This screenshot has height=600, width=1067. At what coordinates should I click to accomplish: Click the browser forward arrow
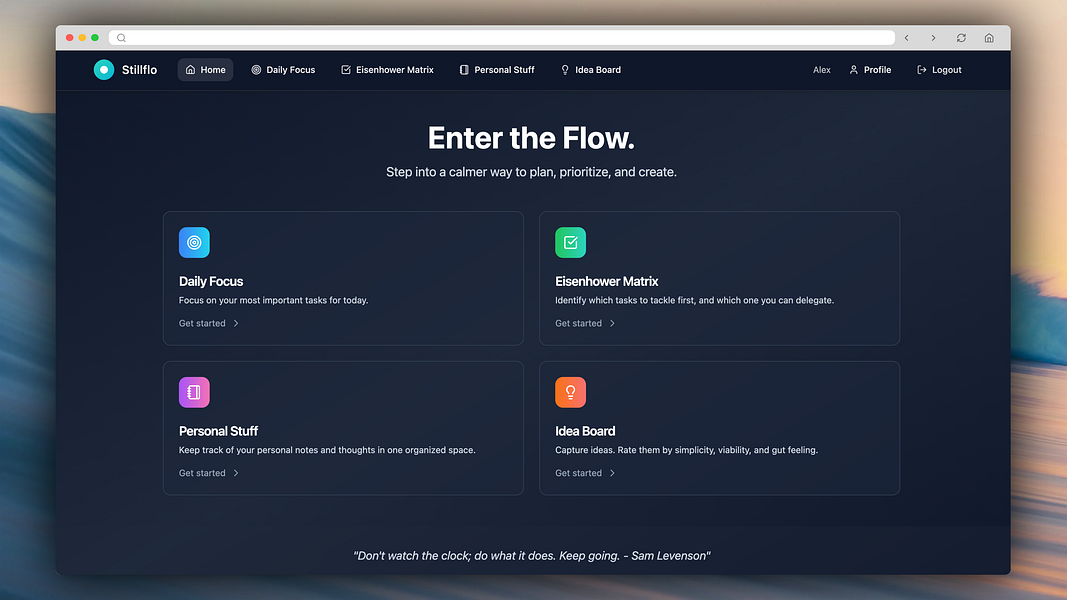click(x=933, y=38)
